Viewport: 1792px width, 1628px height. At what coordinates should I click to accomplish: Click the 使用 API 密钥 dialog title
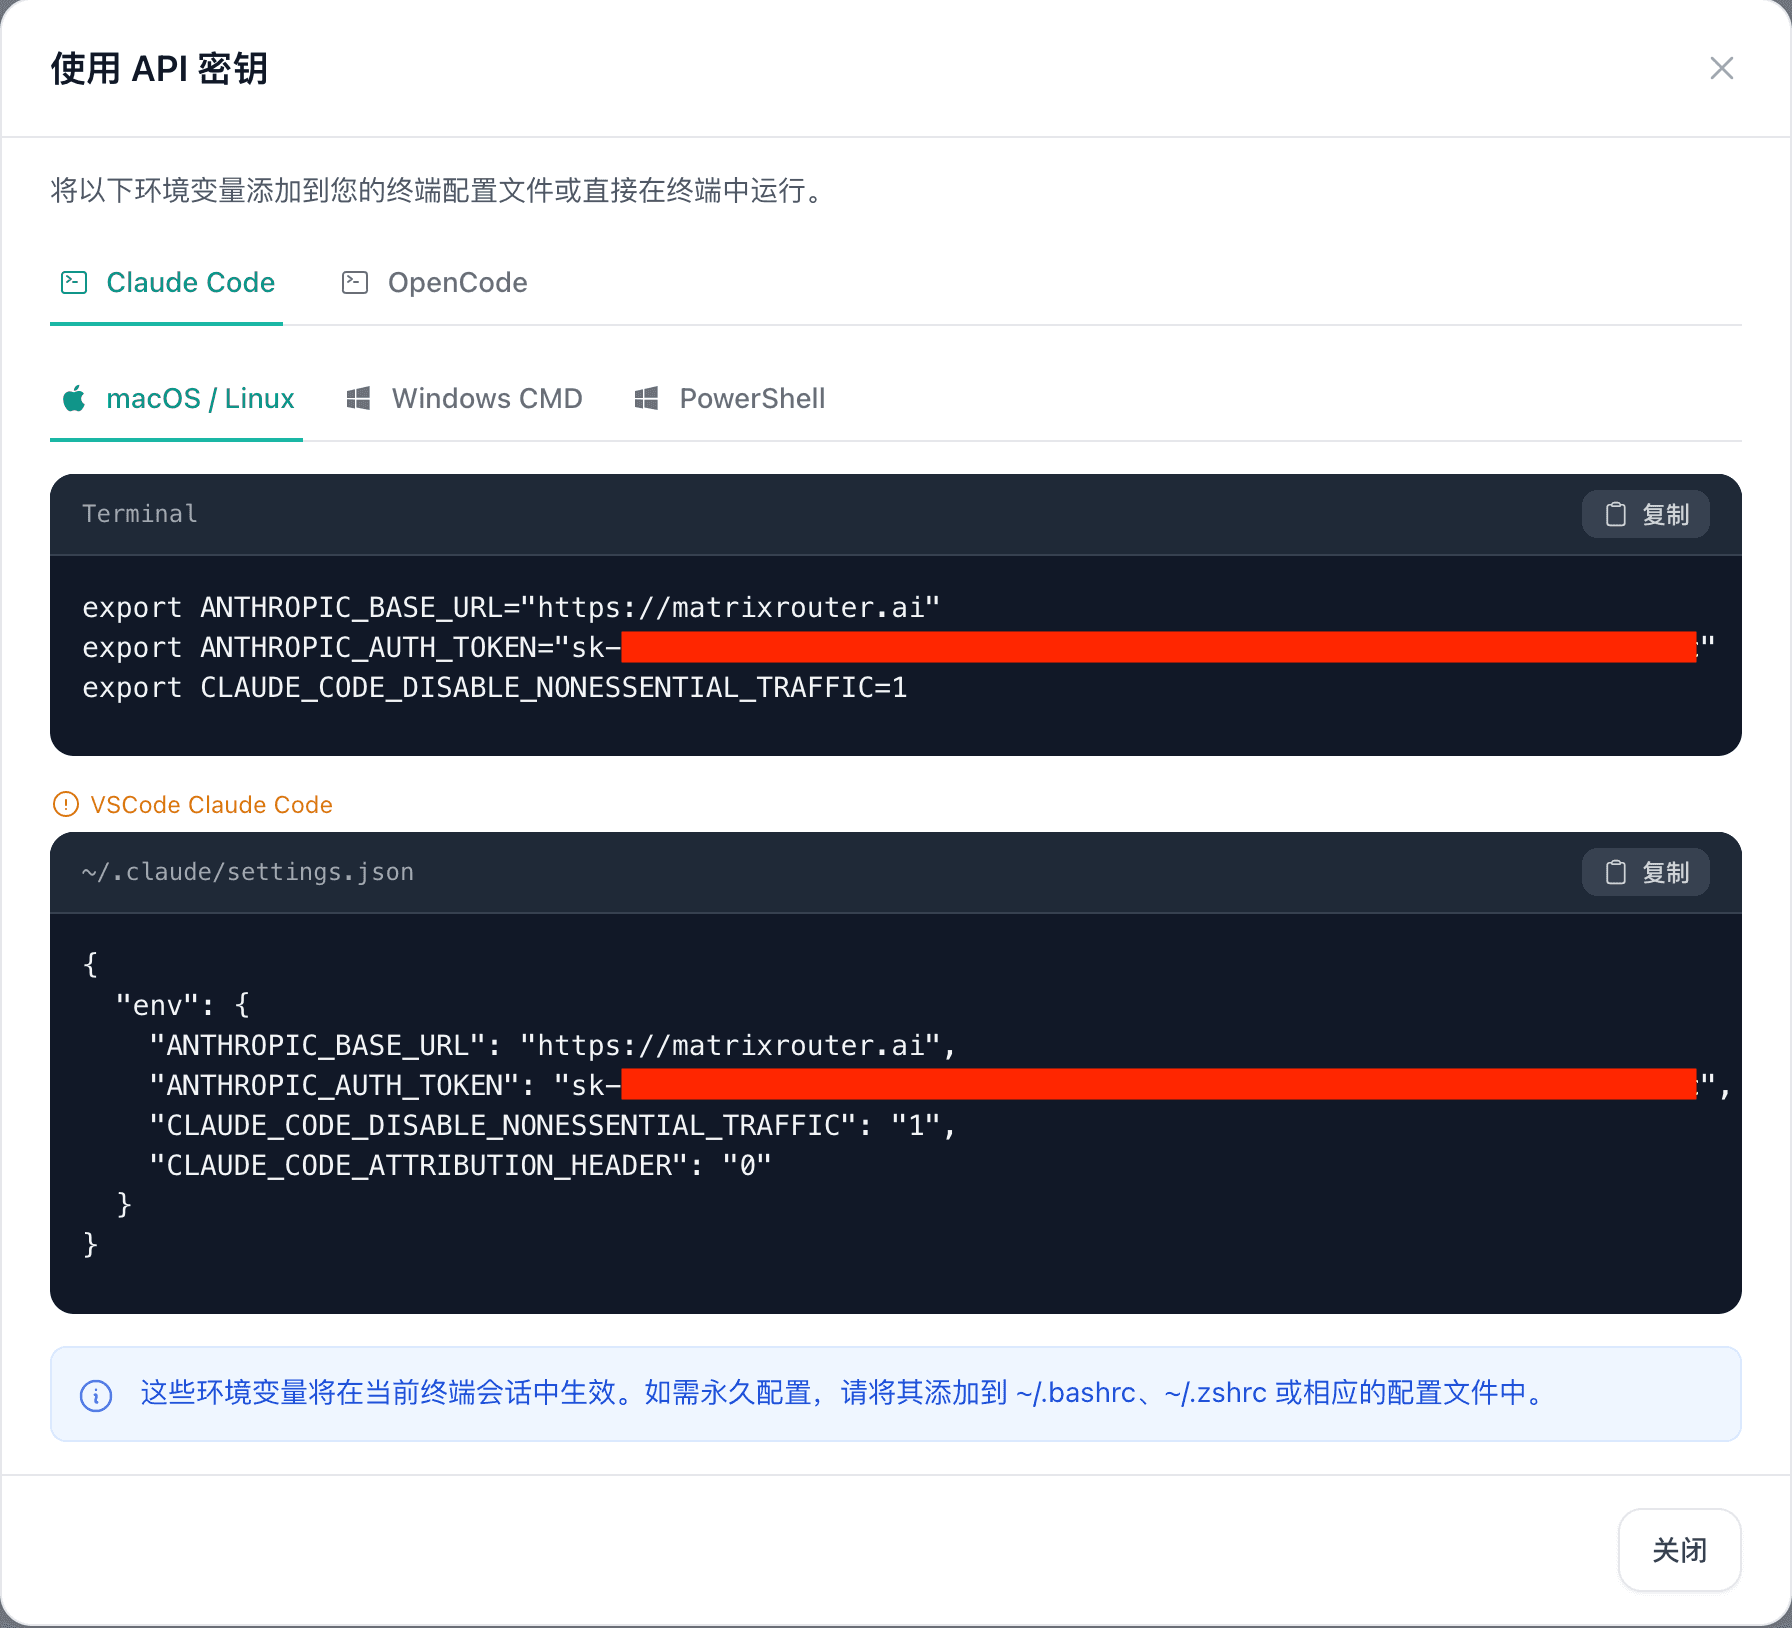[159, 69]
